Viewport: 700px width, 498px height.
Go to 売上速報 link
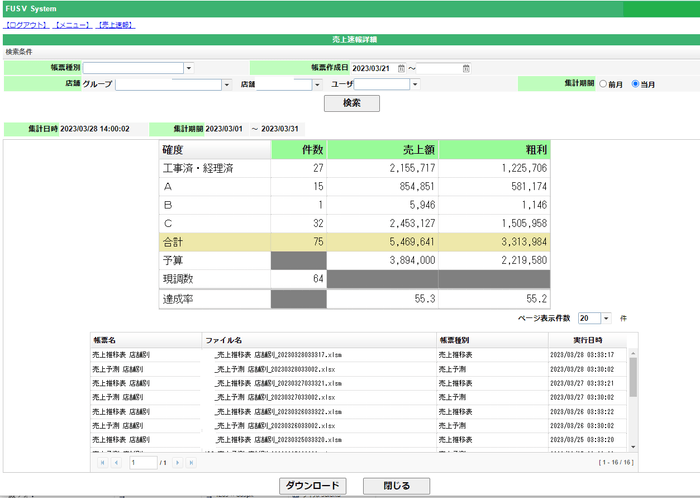click(116, 24)
